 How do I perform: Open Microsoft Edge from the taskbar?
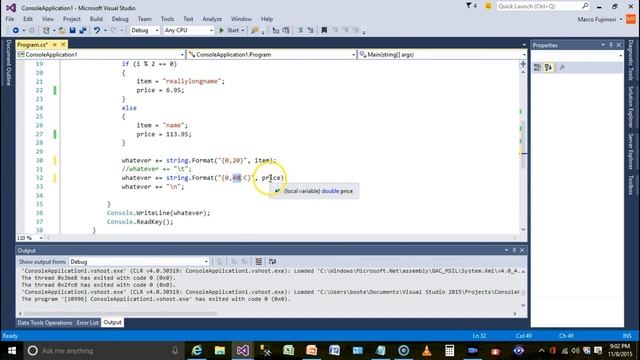pos(197,351)
